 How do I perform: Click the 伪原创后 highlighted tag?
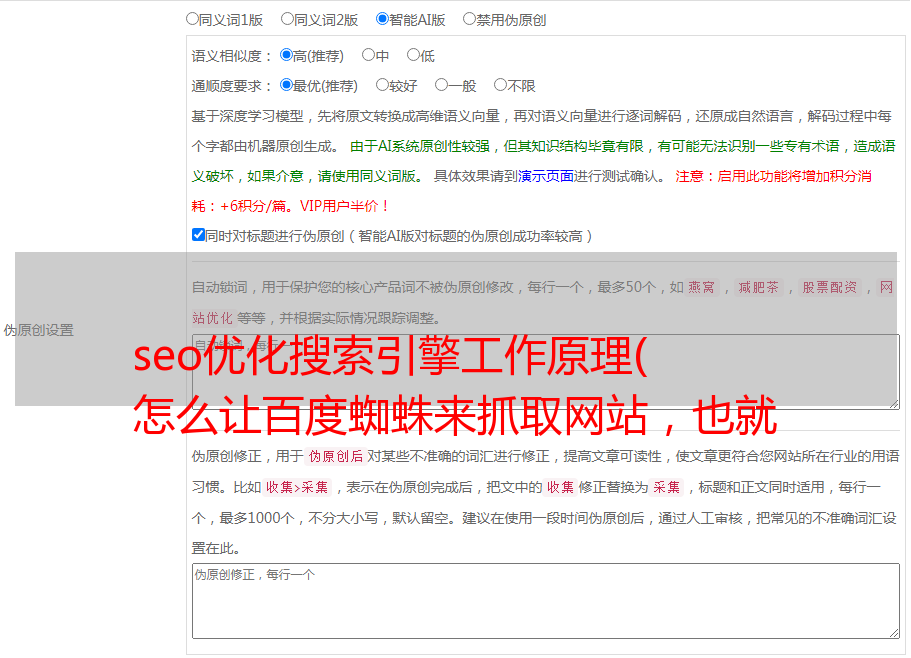[336, 456]
